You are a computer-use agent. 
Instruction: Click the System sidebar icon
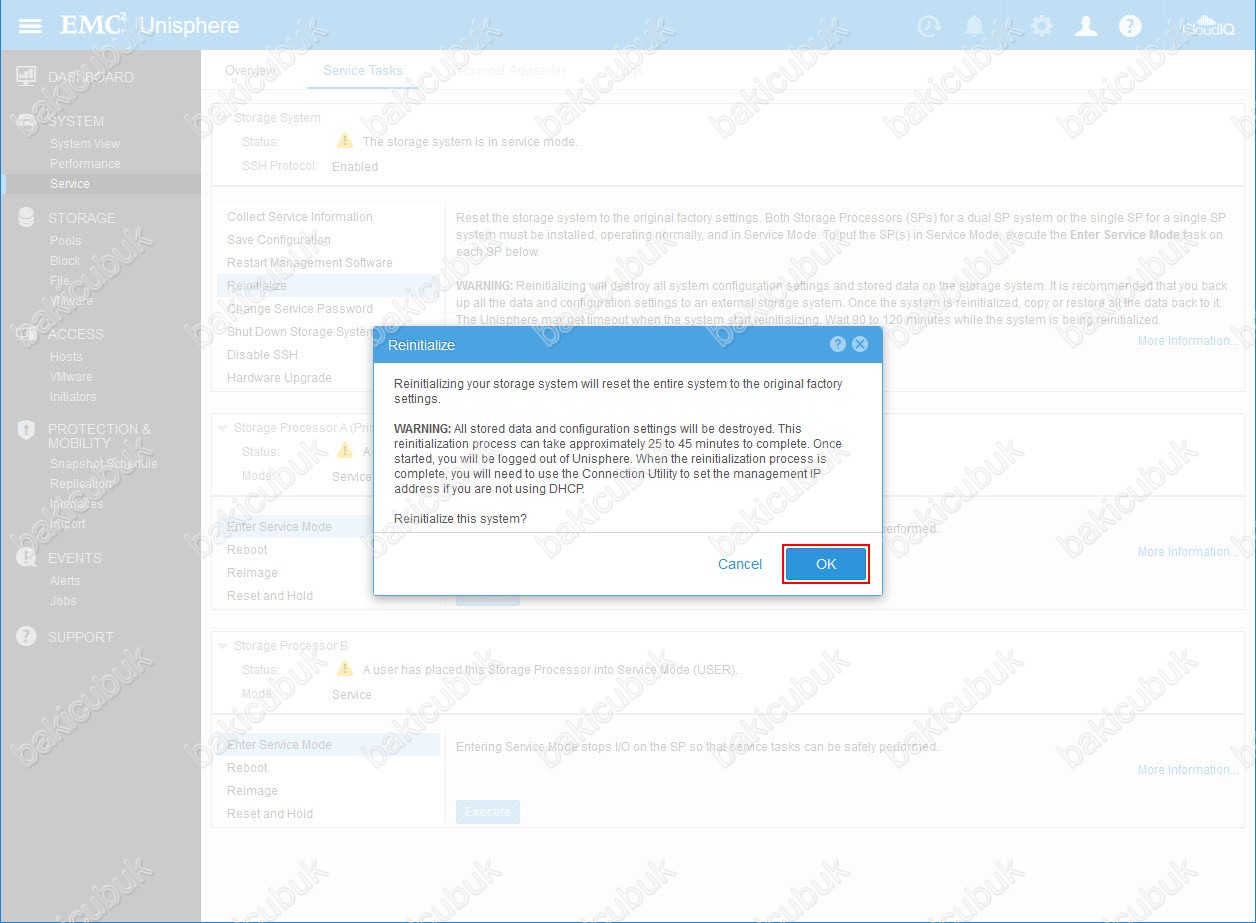tap(27, 121)
